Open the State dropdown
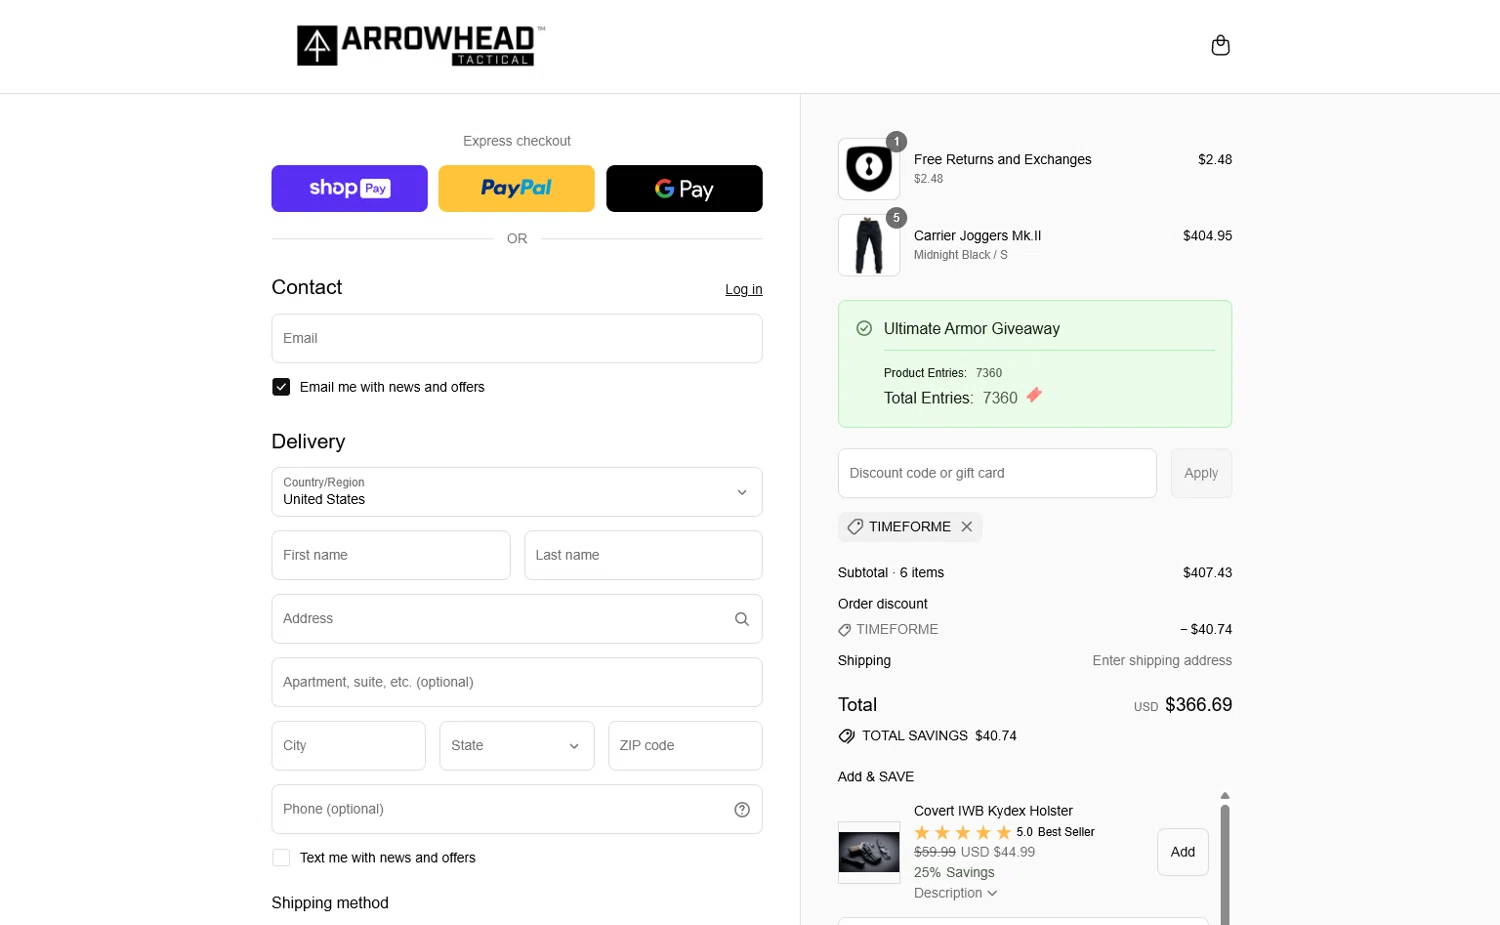The width and height of the screenshot is (1500, 925). point(516,746)
